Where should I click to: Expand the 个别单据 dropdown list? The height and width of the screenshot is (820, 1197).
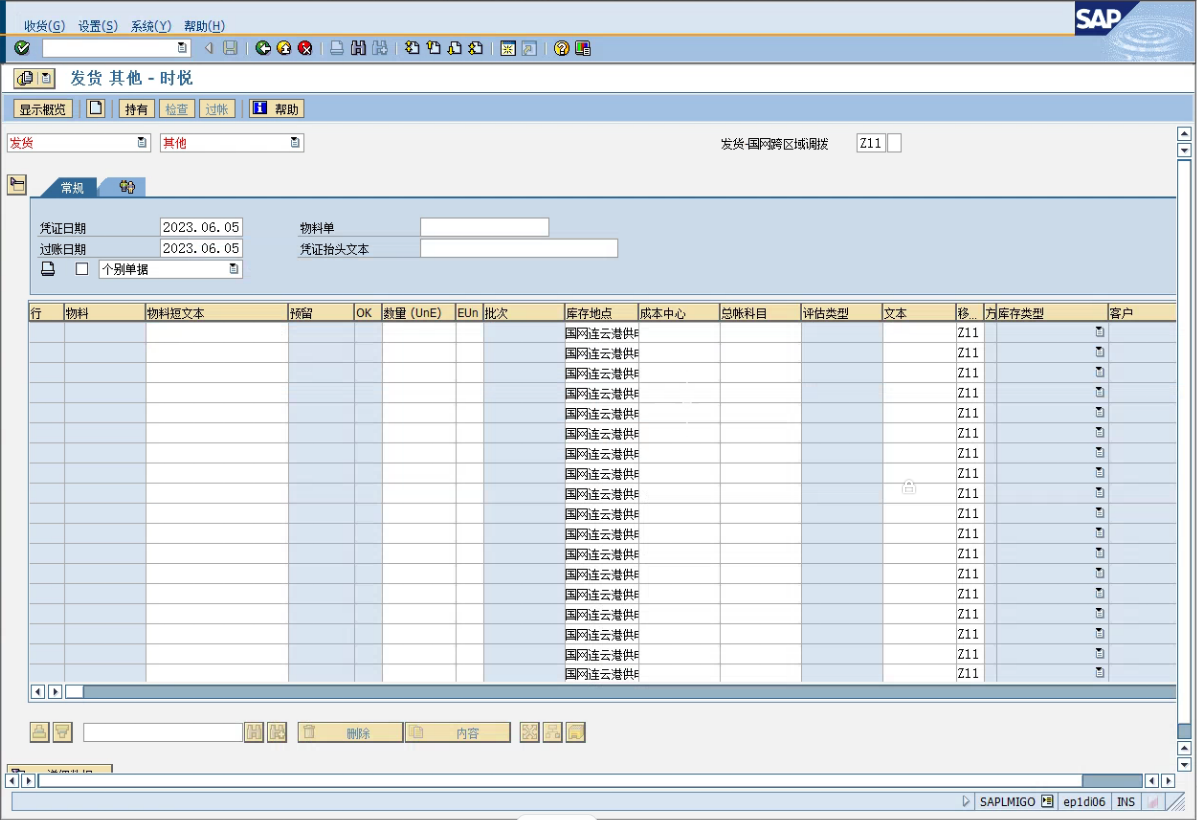click(234, 269)
